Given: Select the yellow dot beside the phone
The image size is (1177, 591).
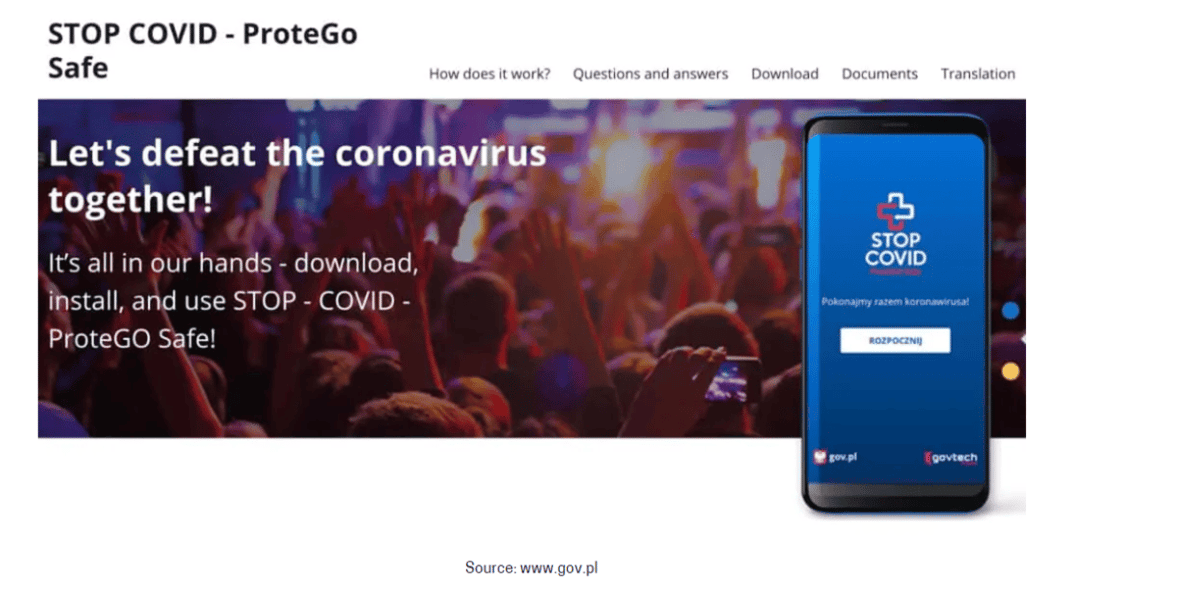Looking at the screenshot, I should click(1011, 371).
